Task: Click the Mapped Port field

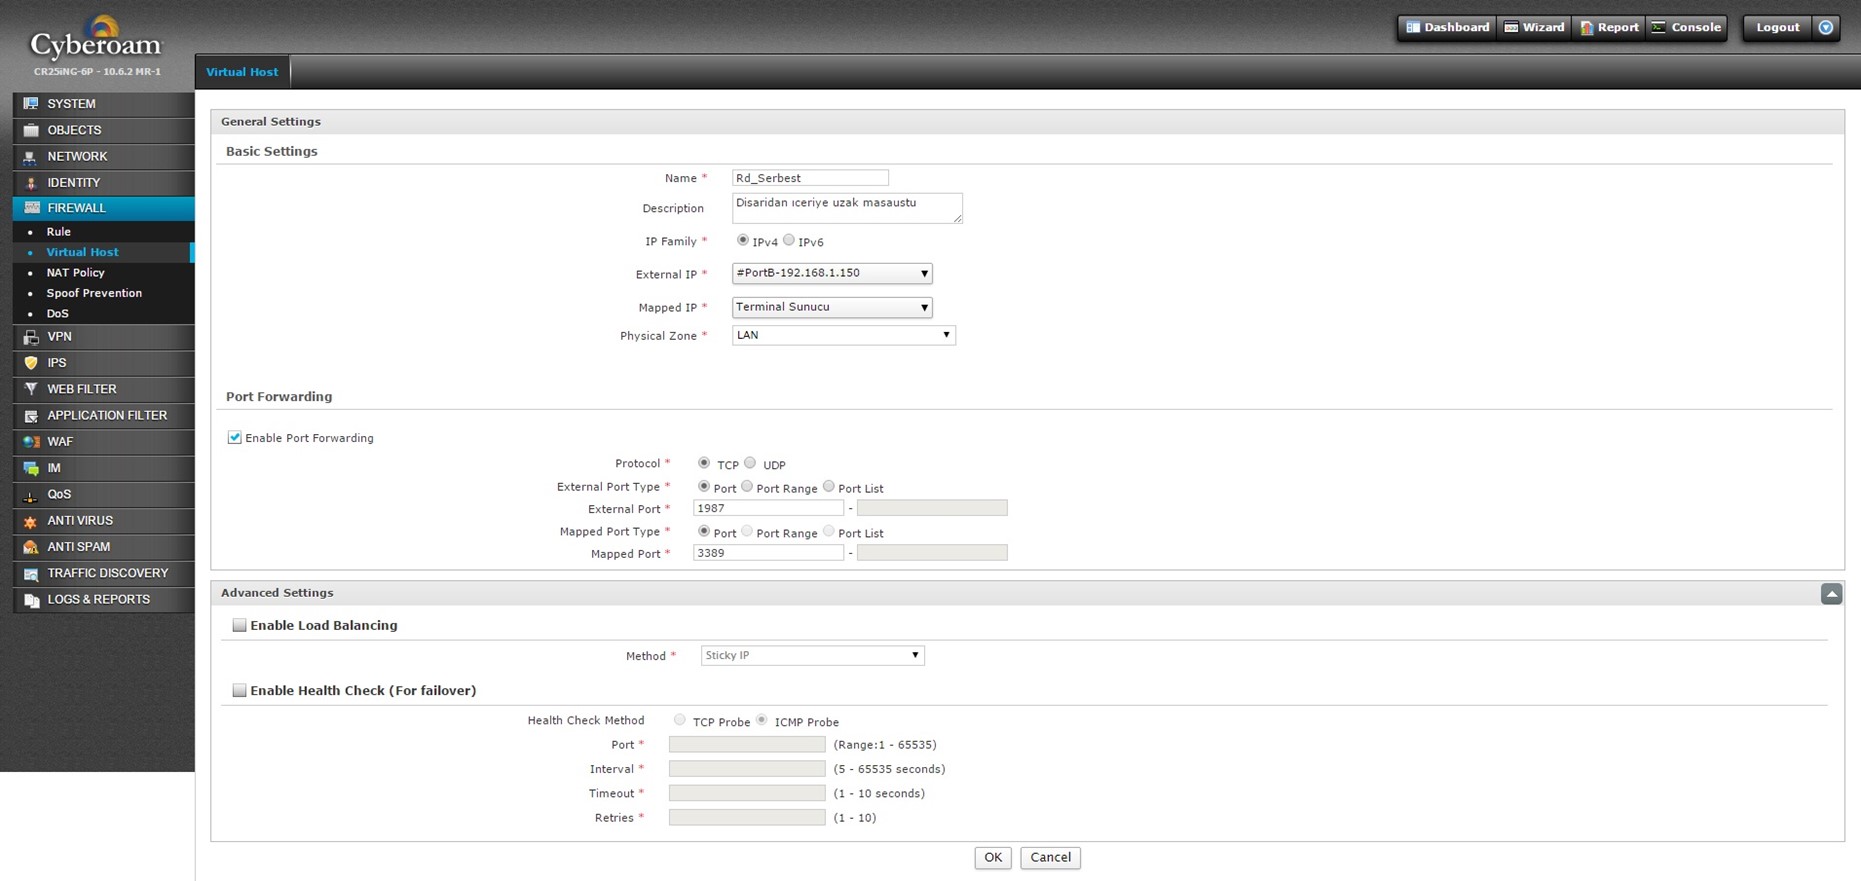Action: (768, 553)
